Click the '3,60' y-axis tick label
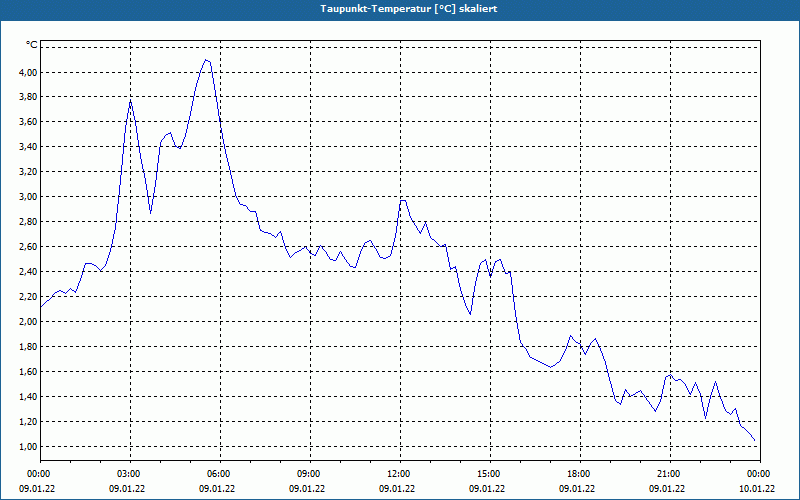Image resolution: width=800 pixels, height=500 pixels. point(29,122)
